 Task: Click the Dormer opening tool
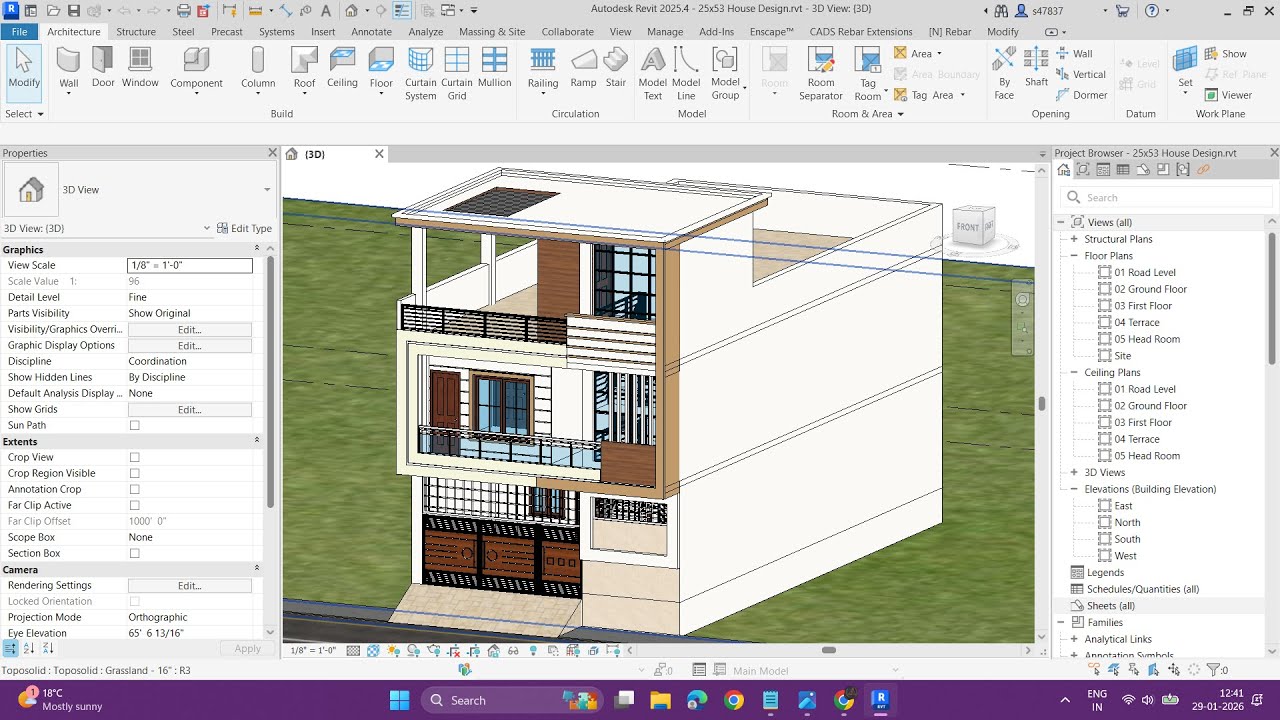click(1082, 95)
